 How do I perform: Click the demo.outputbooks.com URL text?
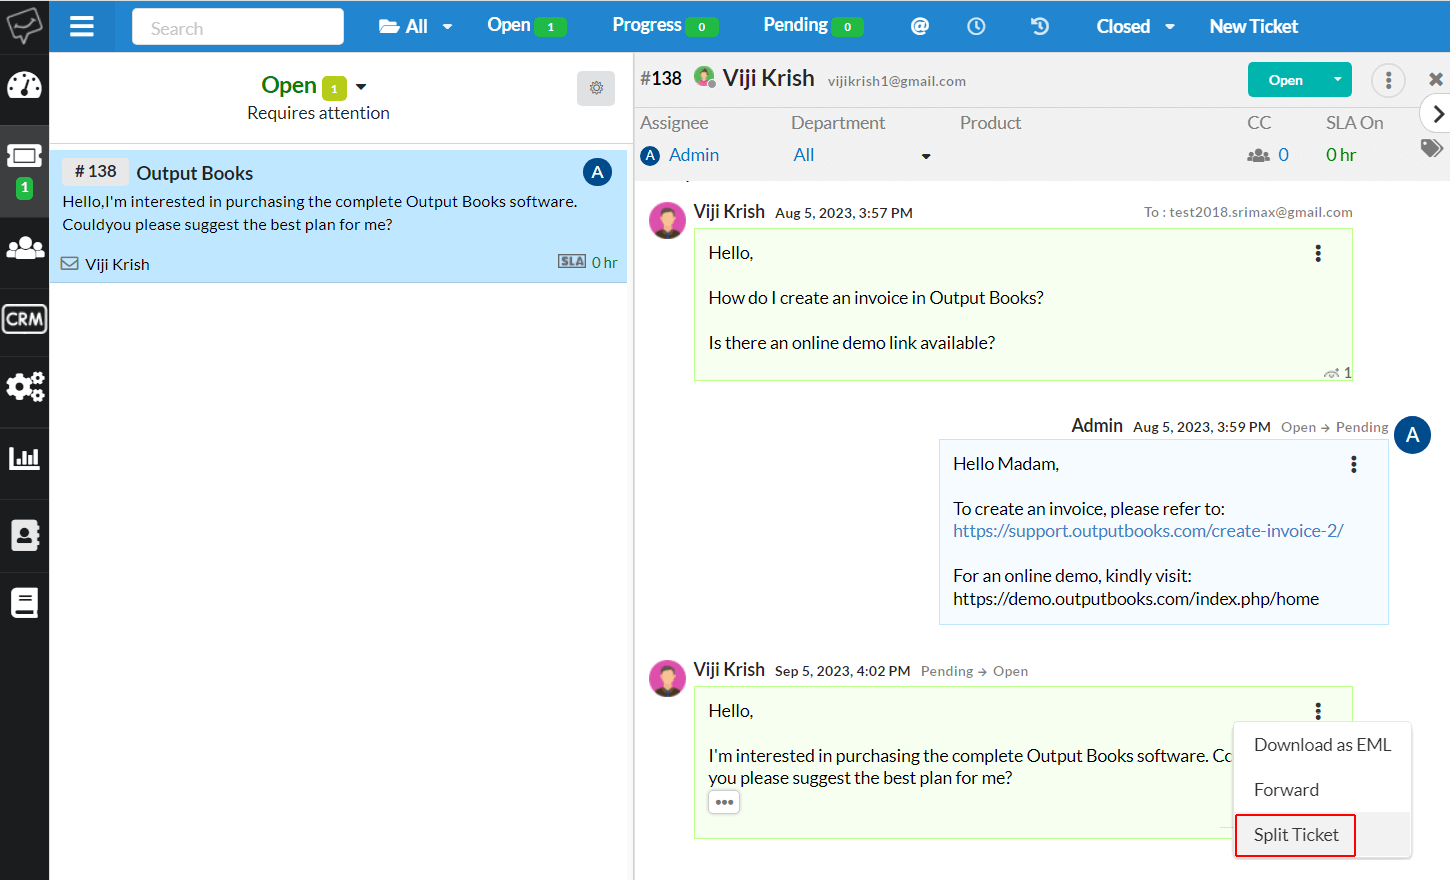1136,599
